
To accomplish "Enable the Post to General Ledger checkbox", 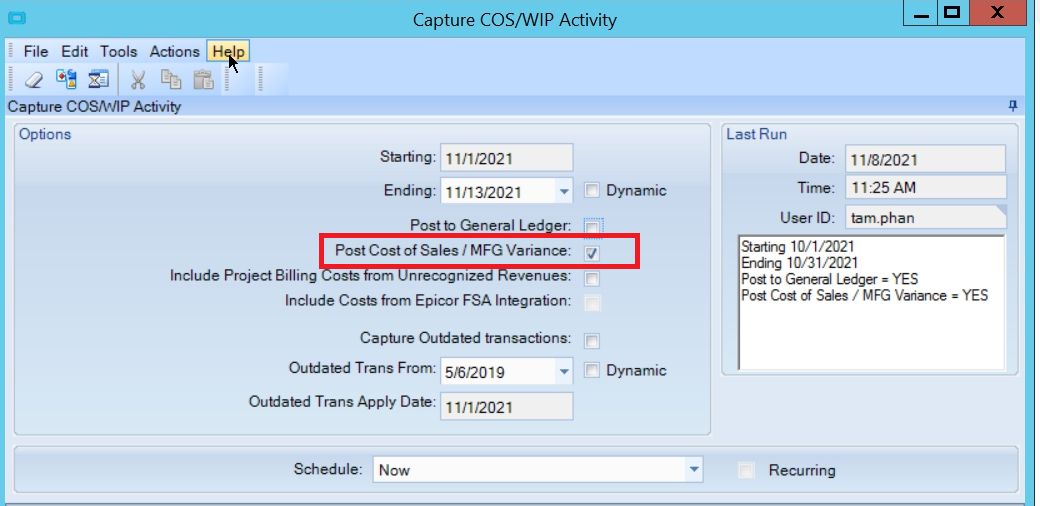I will (592, 226).
